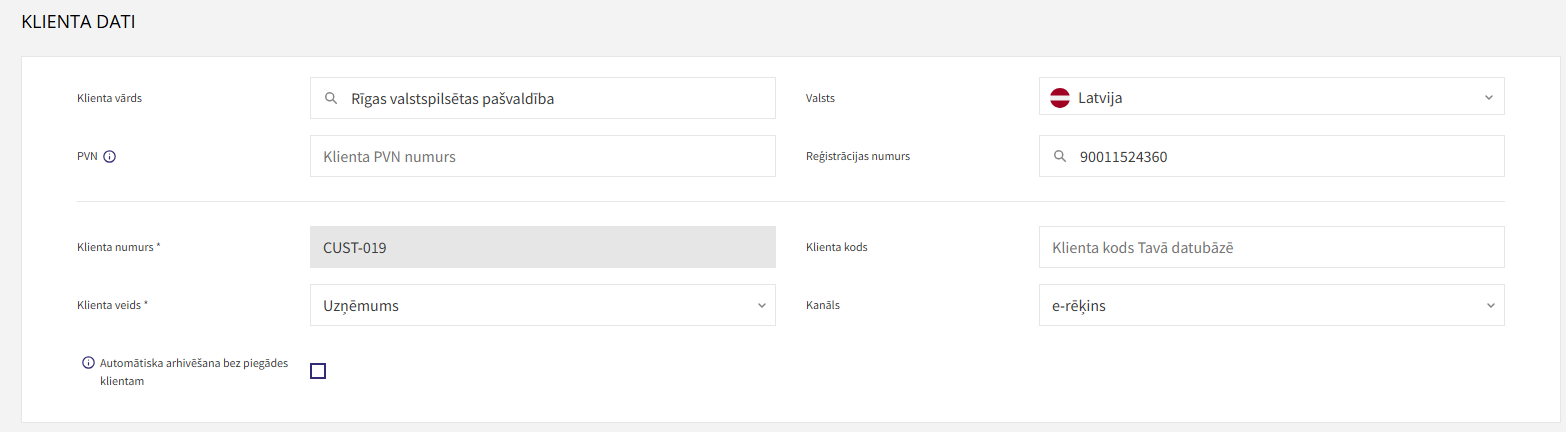This screenshot has width=1566, height=432.
Task: Expand the Klienta veids Uzņēmums dropdown
Action: [x=543, y=305]
